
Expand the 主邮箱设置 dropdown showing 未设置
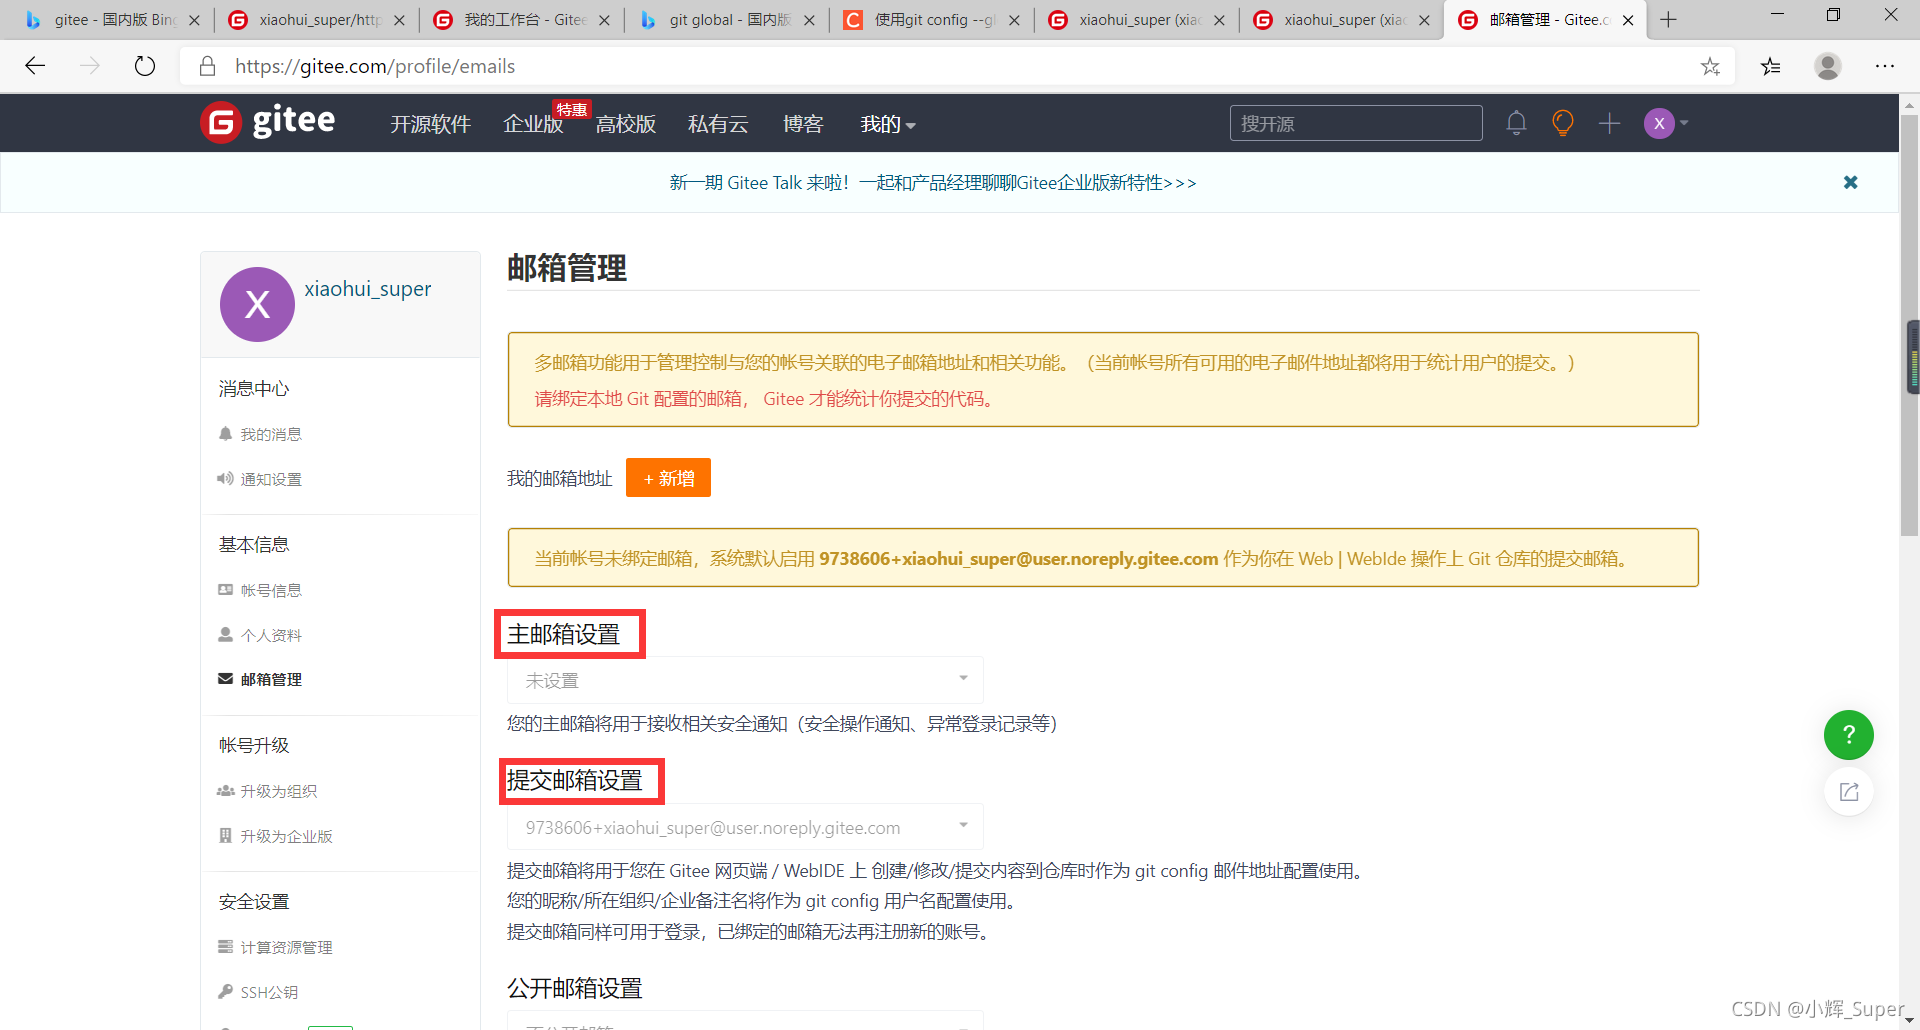745,680
